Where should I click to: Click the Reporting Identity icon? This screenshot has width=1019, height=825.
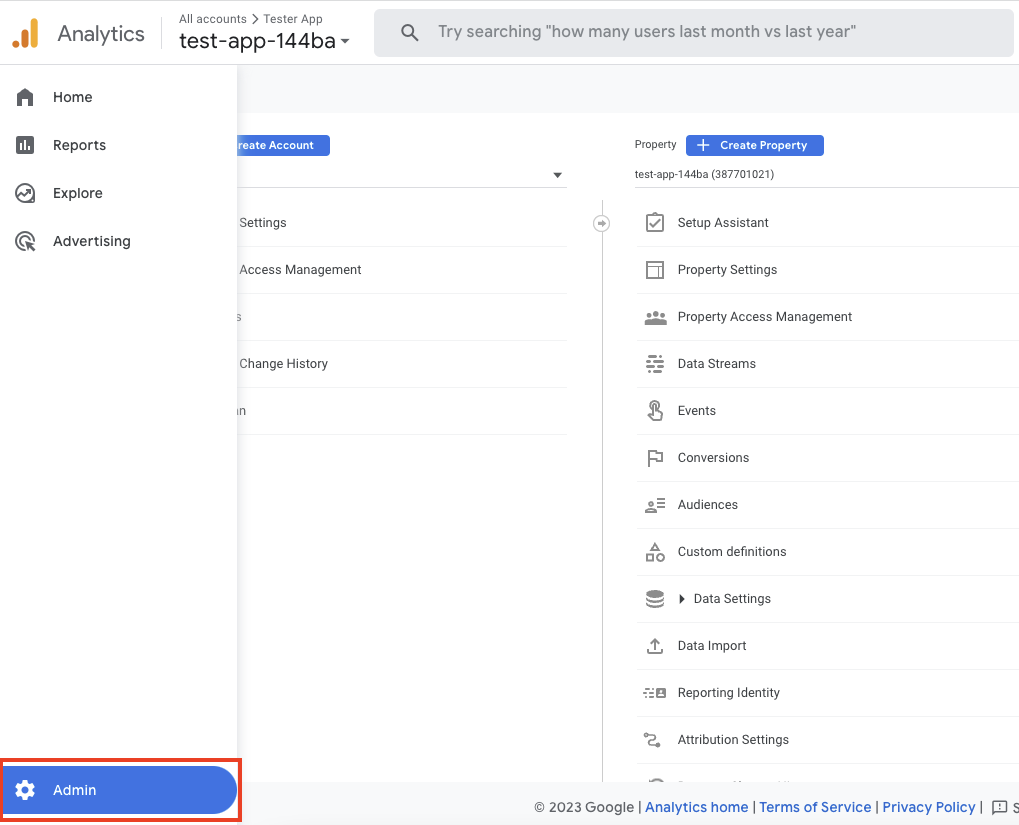(654, 693)
